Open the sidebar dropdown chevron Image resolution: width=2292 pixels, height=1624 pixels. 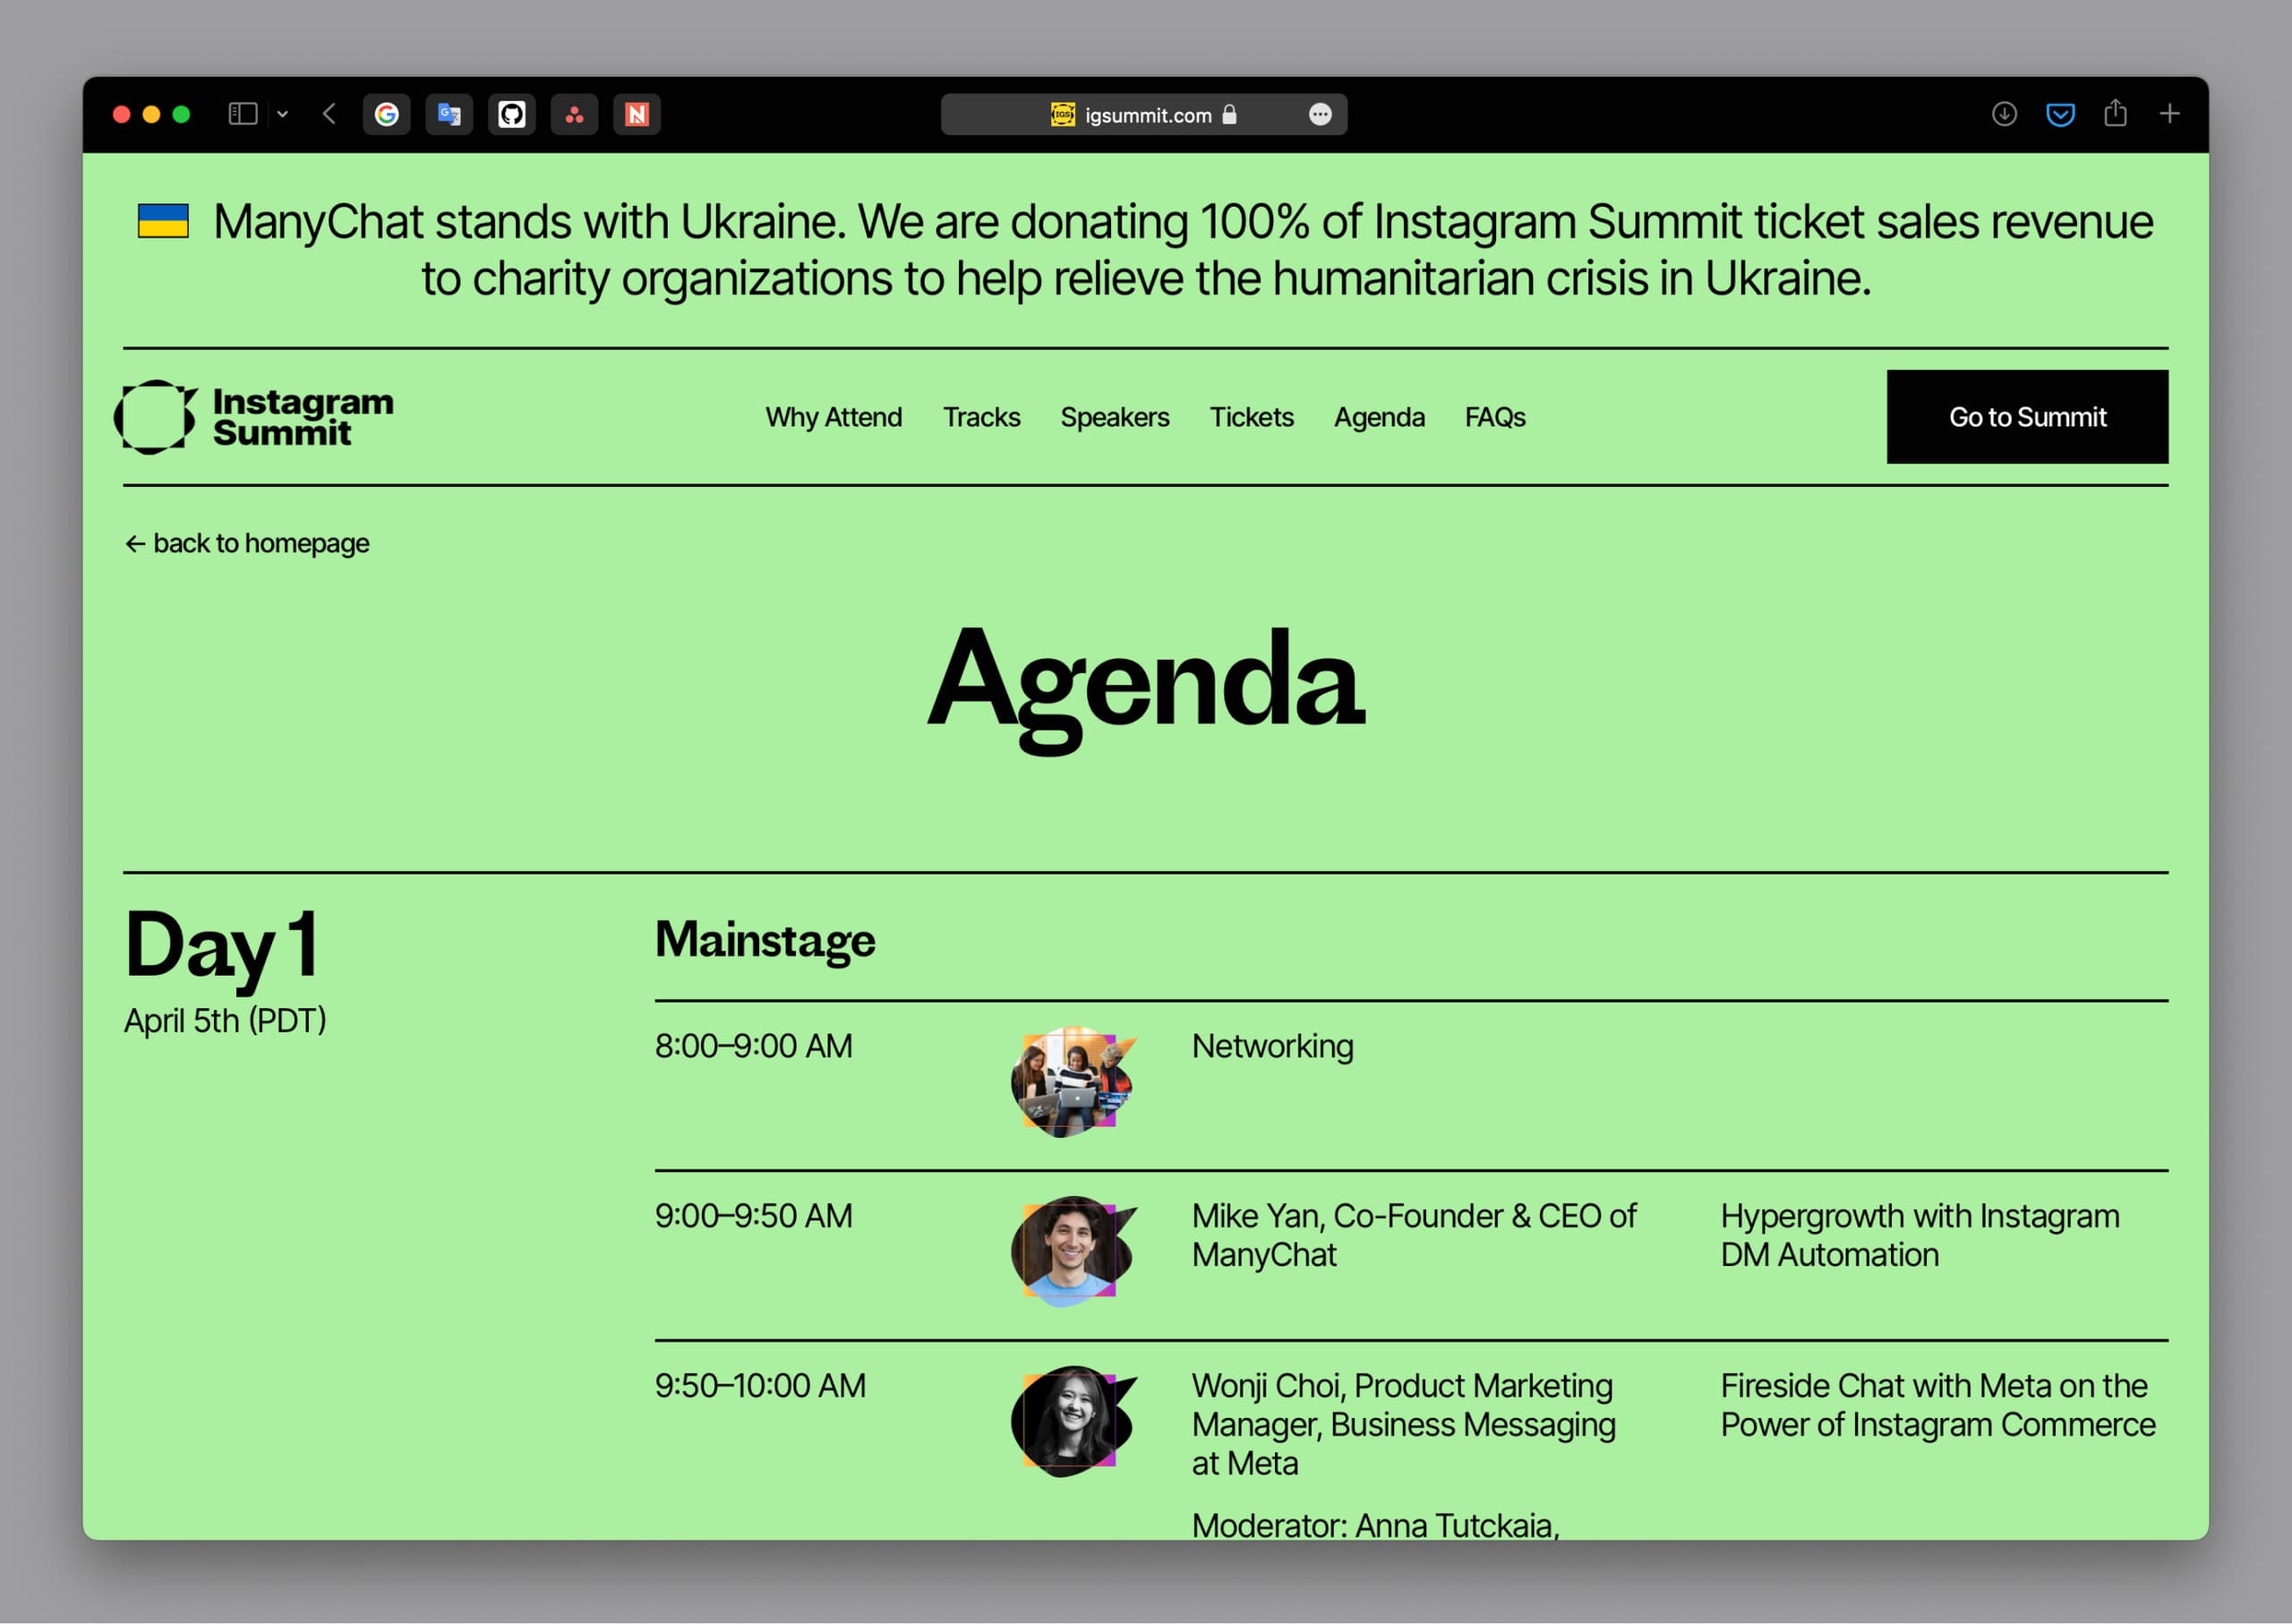(x=283, y=114)
